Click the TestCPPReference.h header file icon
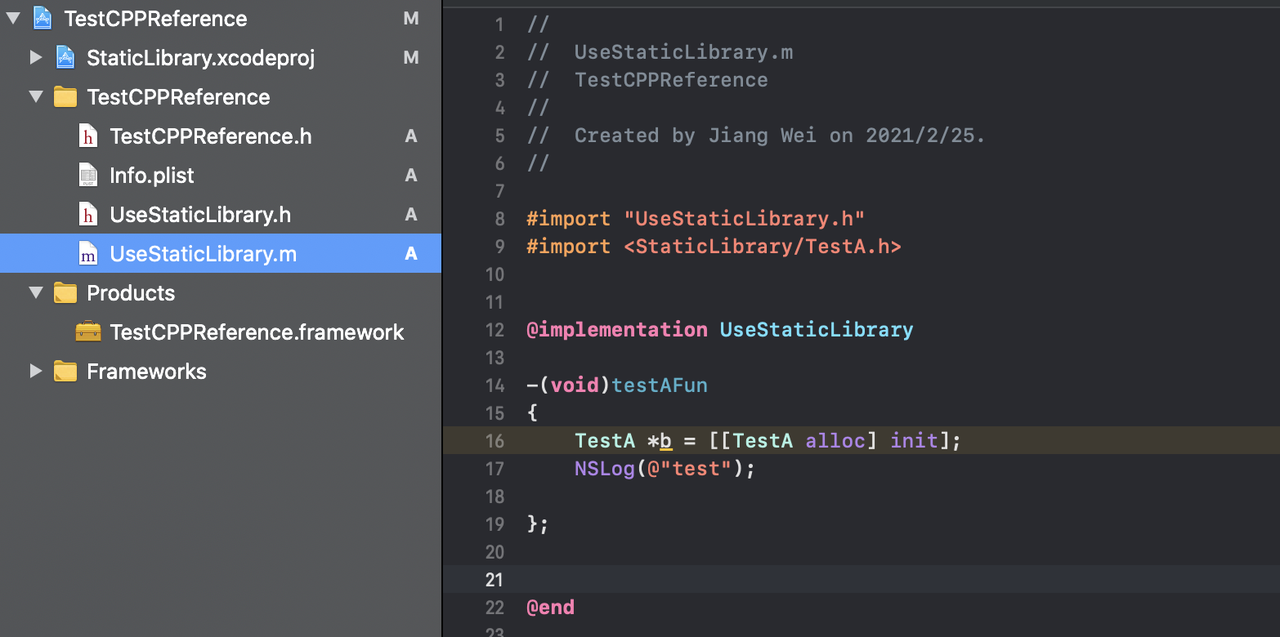 point(89,136)
